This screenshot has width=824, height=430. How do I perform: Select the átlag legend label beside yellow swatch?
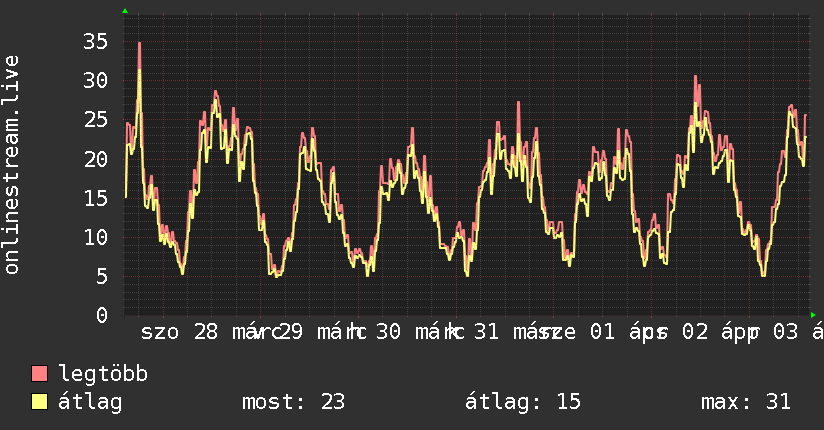click(90, 402)
